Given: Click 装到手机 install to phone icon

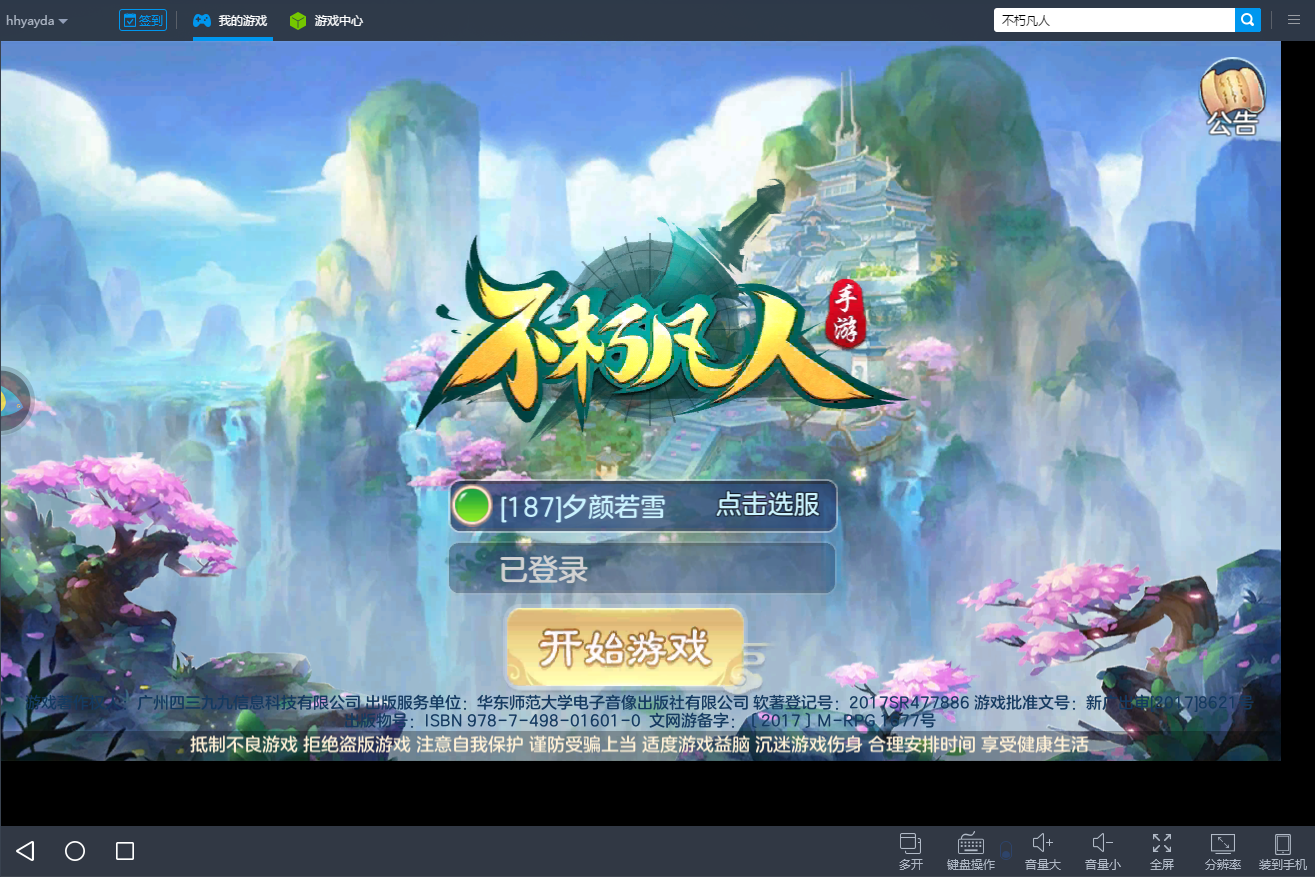Looking at the screenshot, I should pos(1282,851).
